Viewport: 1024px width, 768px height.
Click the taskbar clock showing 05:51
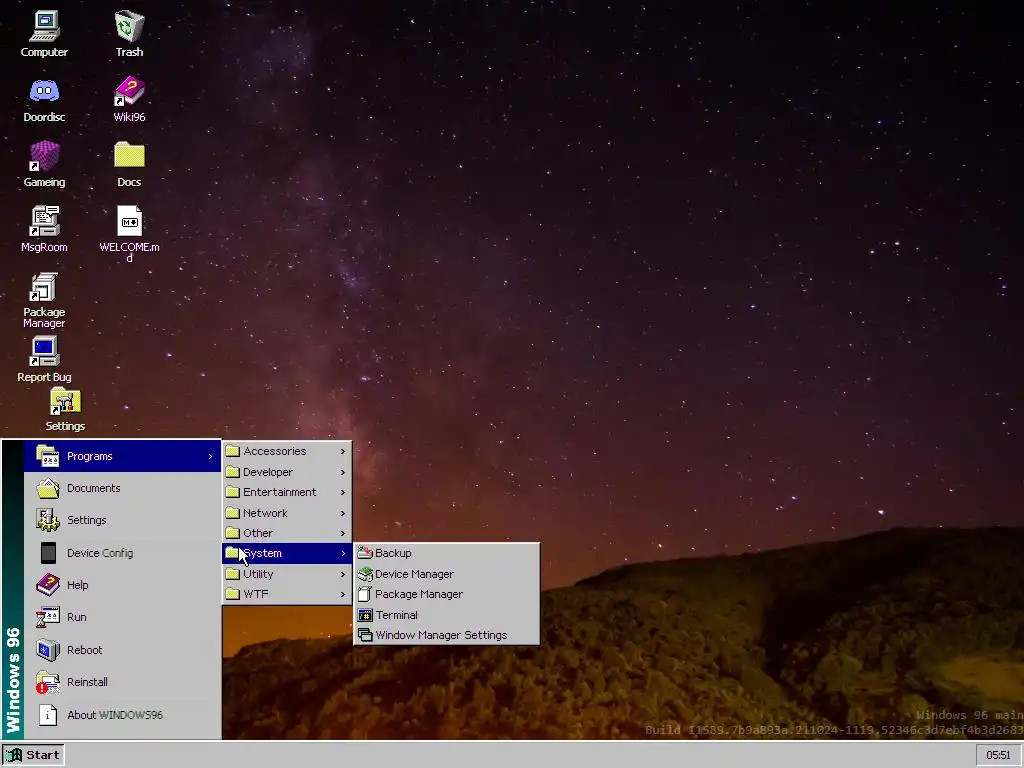998,755
